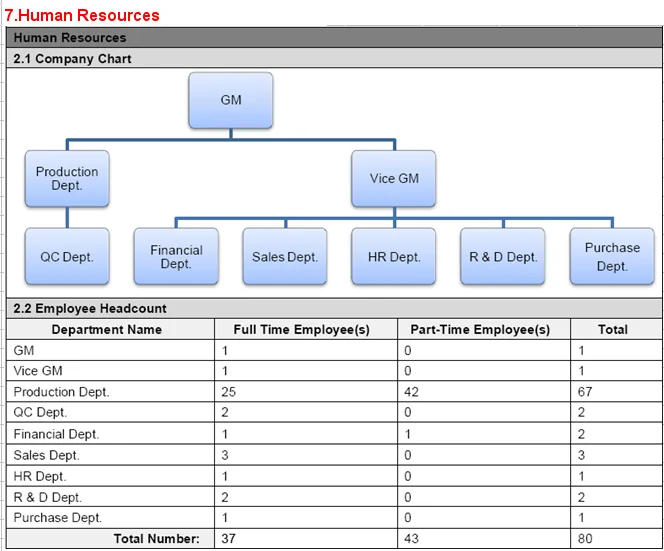Click the '2.1 Company Chart' section header

pos(334,58)
